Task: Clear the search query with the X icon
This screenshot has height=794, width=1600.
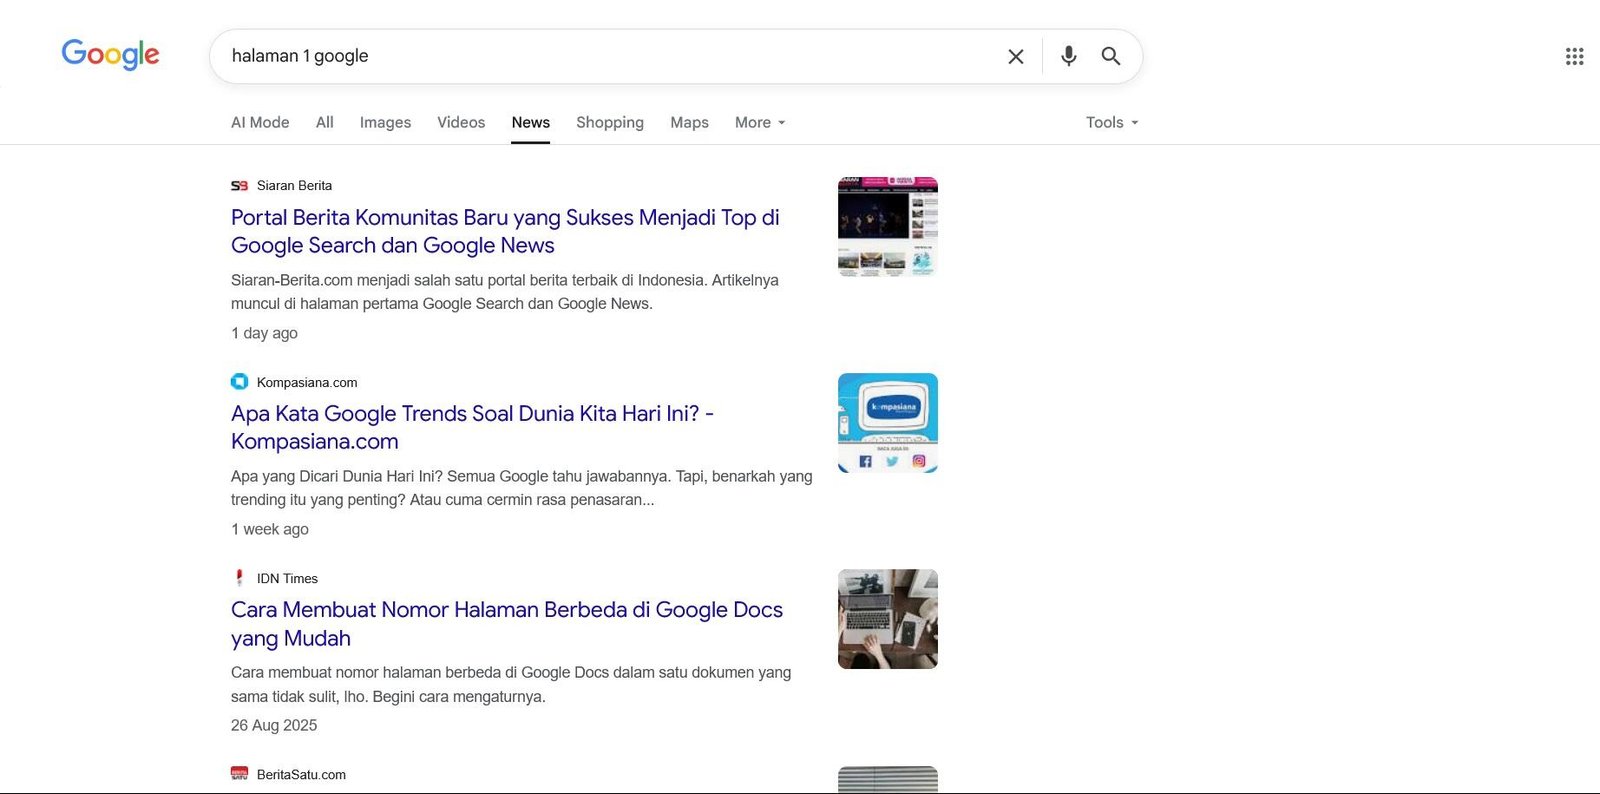Action: click(x=1015, y=57)
